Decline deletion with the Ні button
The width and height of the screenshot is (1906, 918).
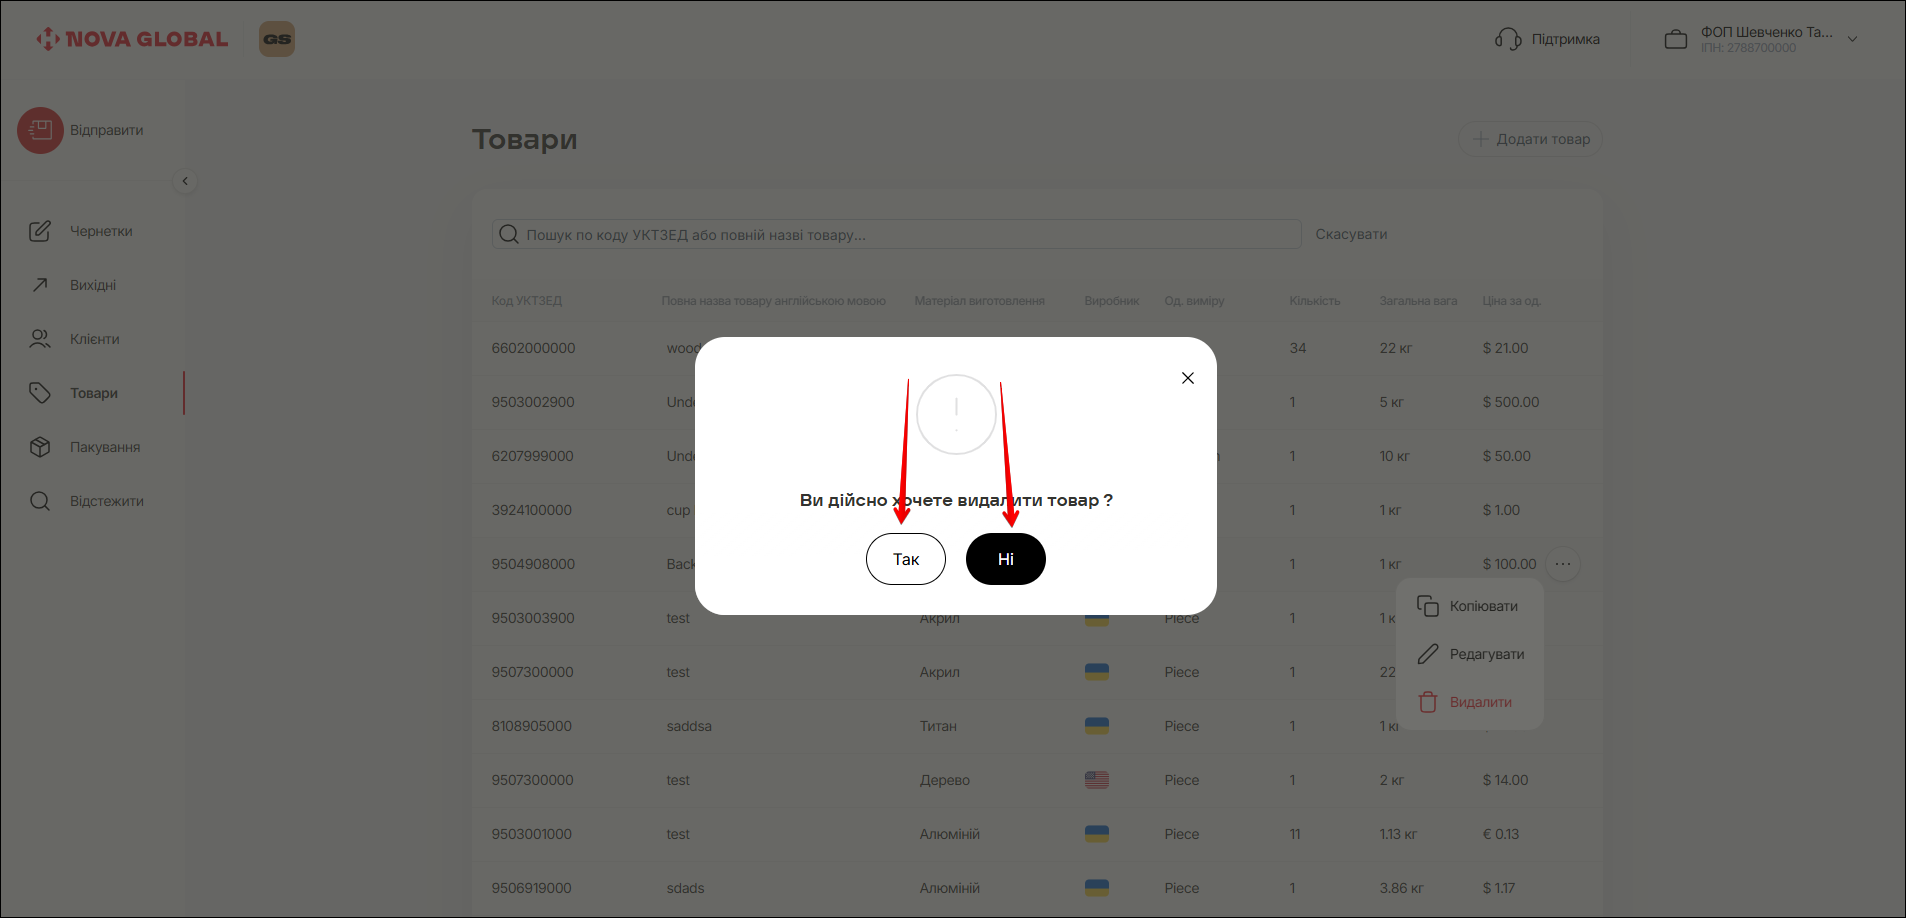coord(1005,559)
